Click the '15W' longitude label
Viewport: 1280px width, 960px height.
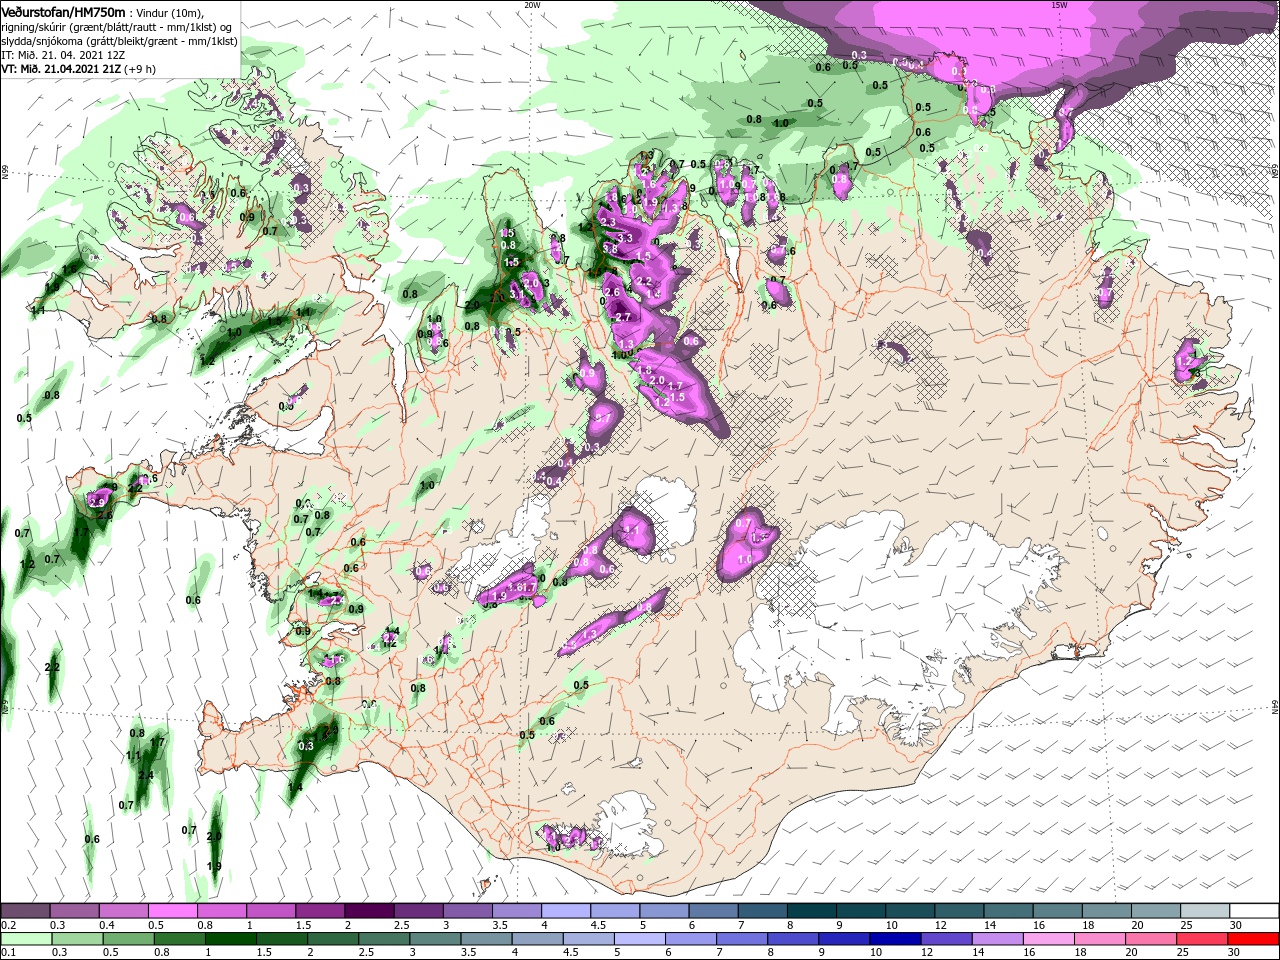1059,5
